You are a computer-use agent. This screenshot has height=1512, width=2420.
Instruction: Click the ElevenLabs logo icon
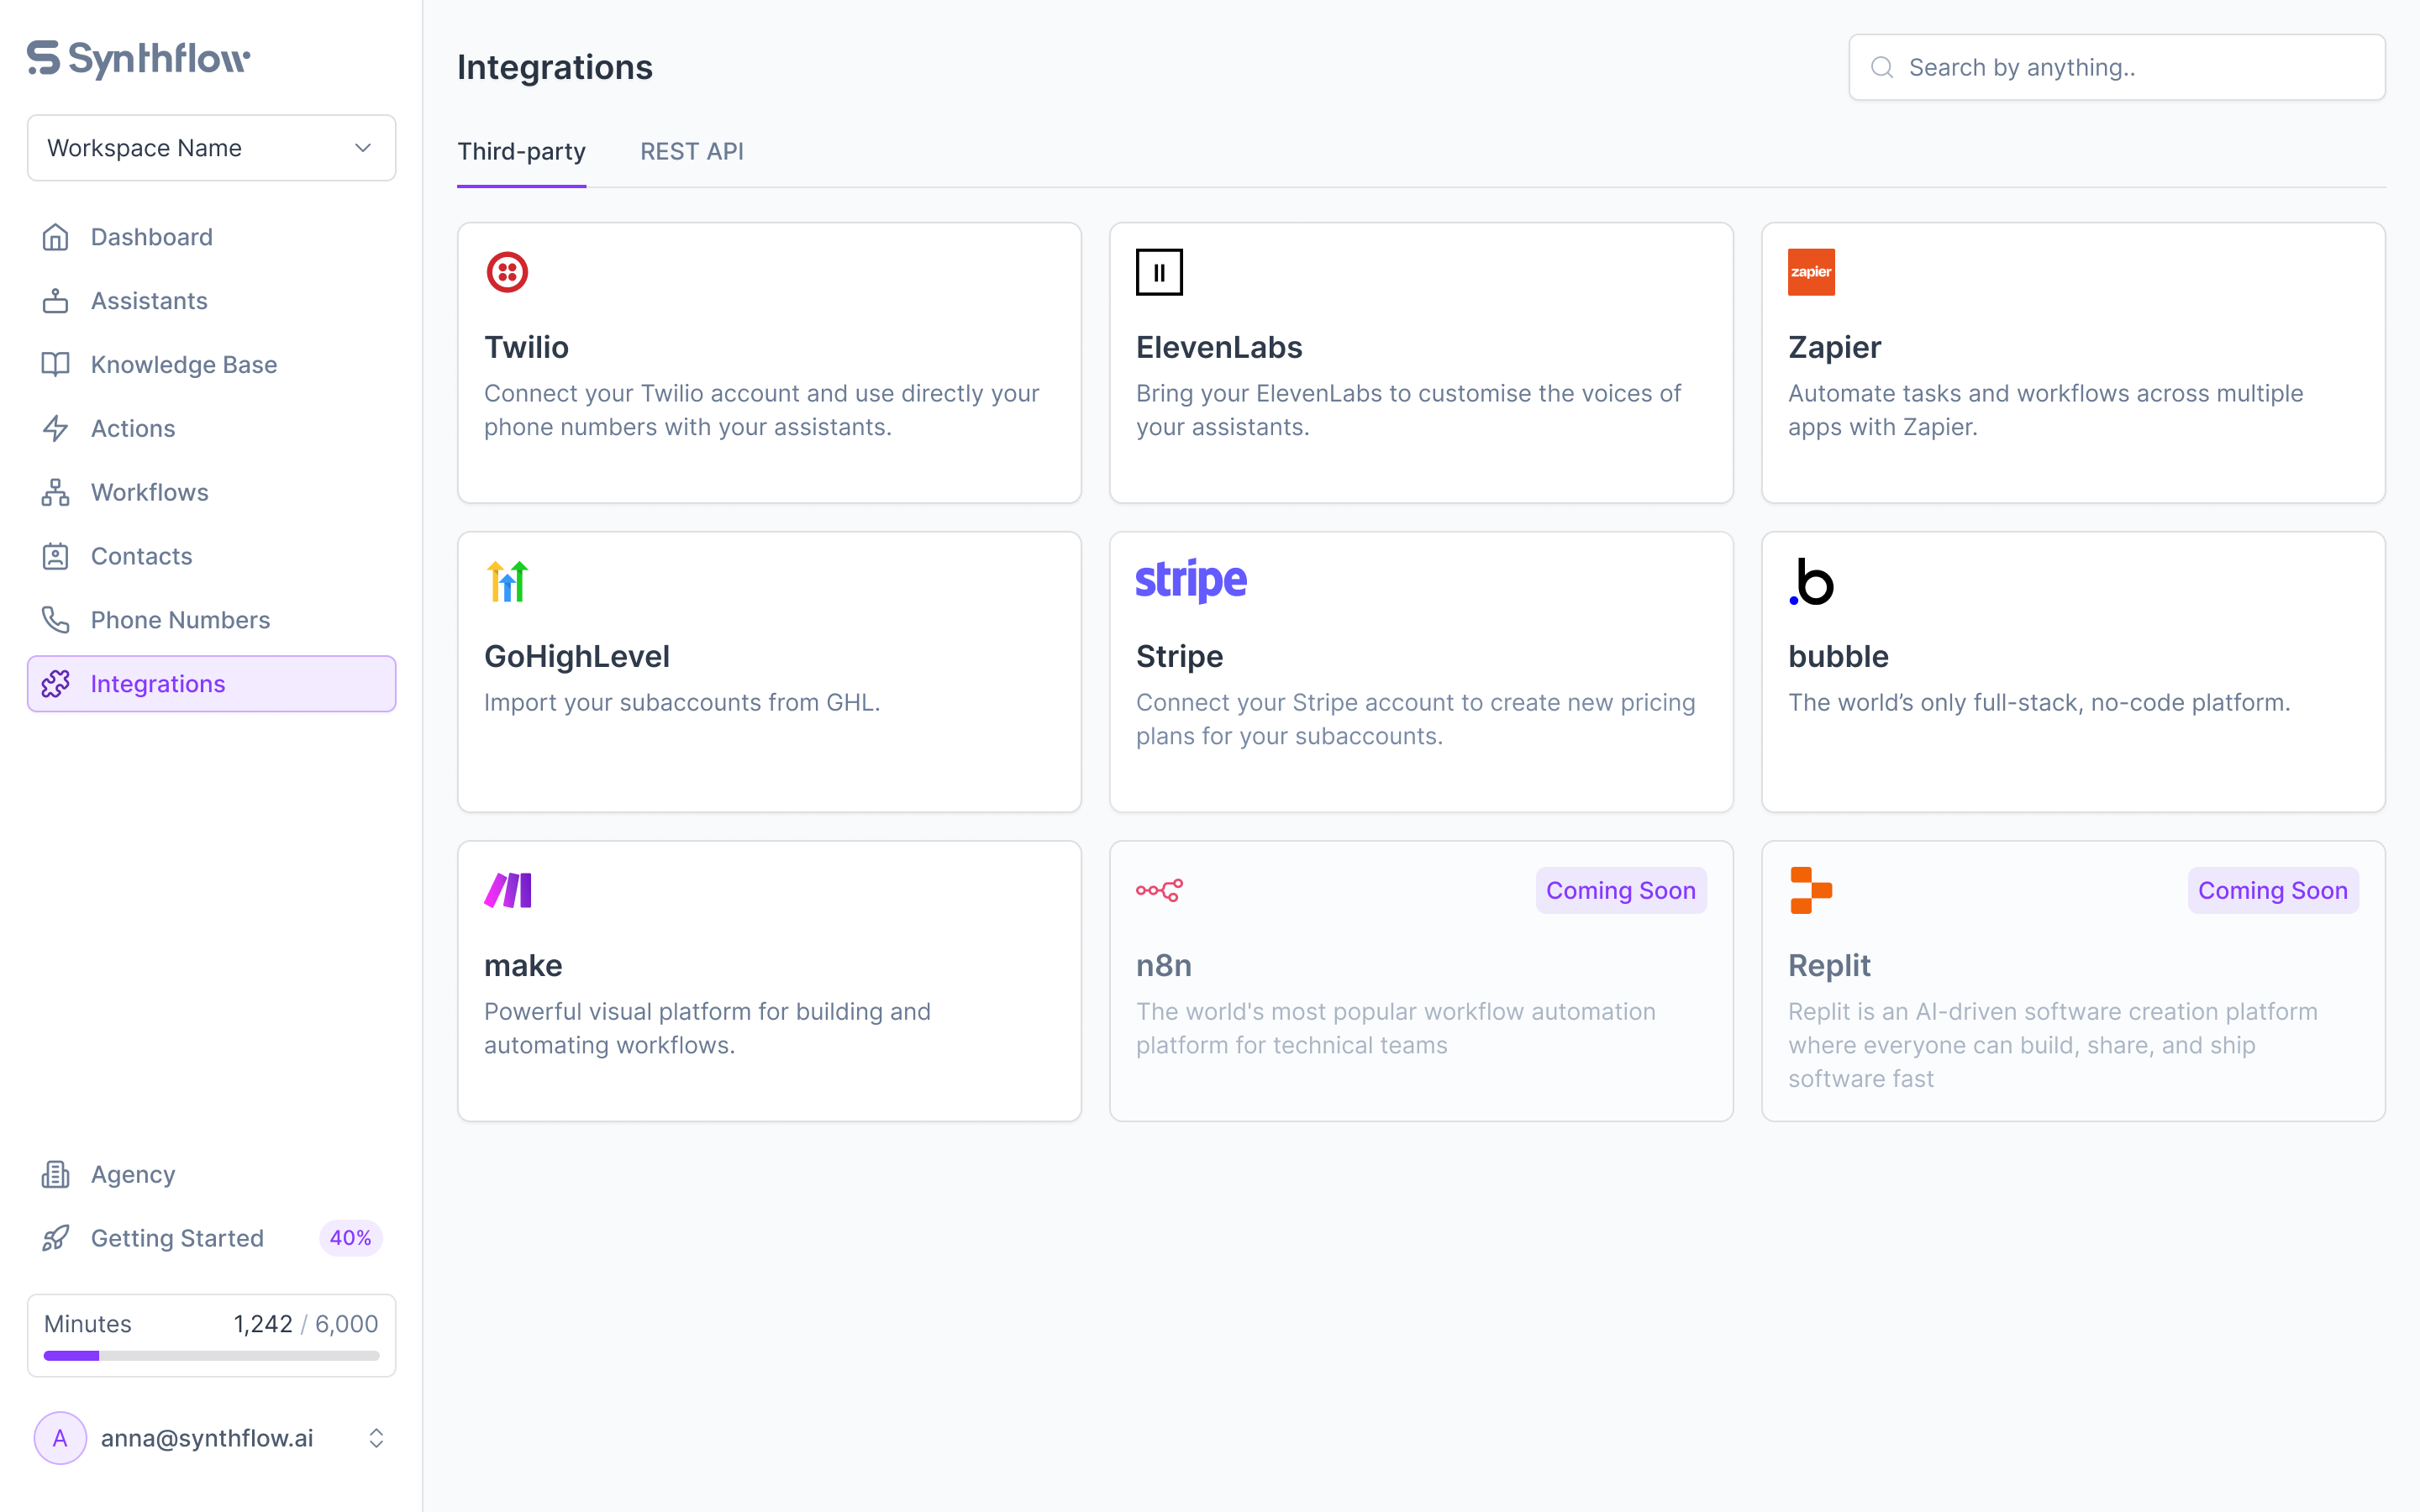pyautogui.click(x=1159, y=272)
